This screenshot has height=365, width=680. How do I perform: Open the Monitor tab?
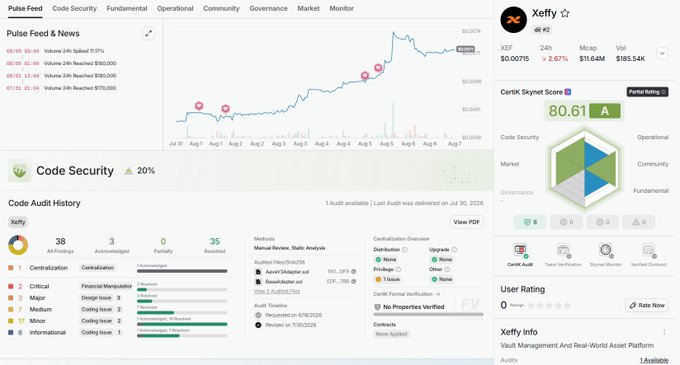(341, 8)
